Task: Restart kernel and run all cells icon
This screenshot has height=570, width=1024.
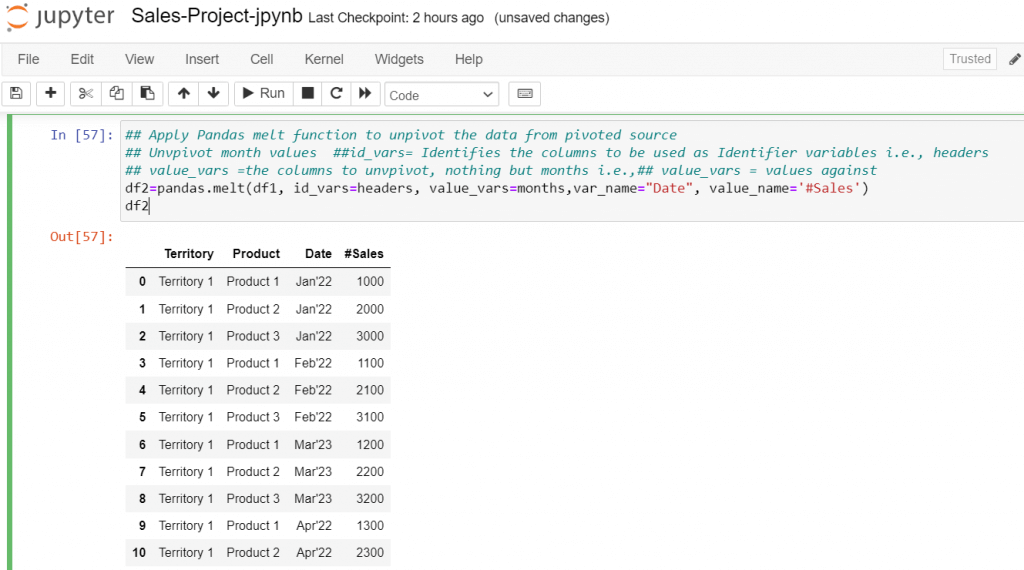Action: (x=364, y=94)
